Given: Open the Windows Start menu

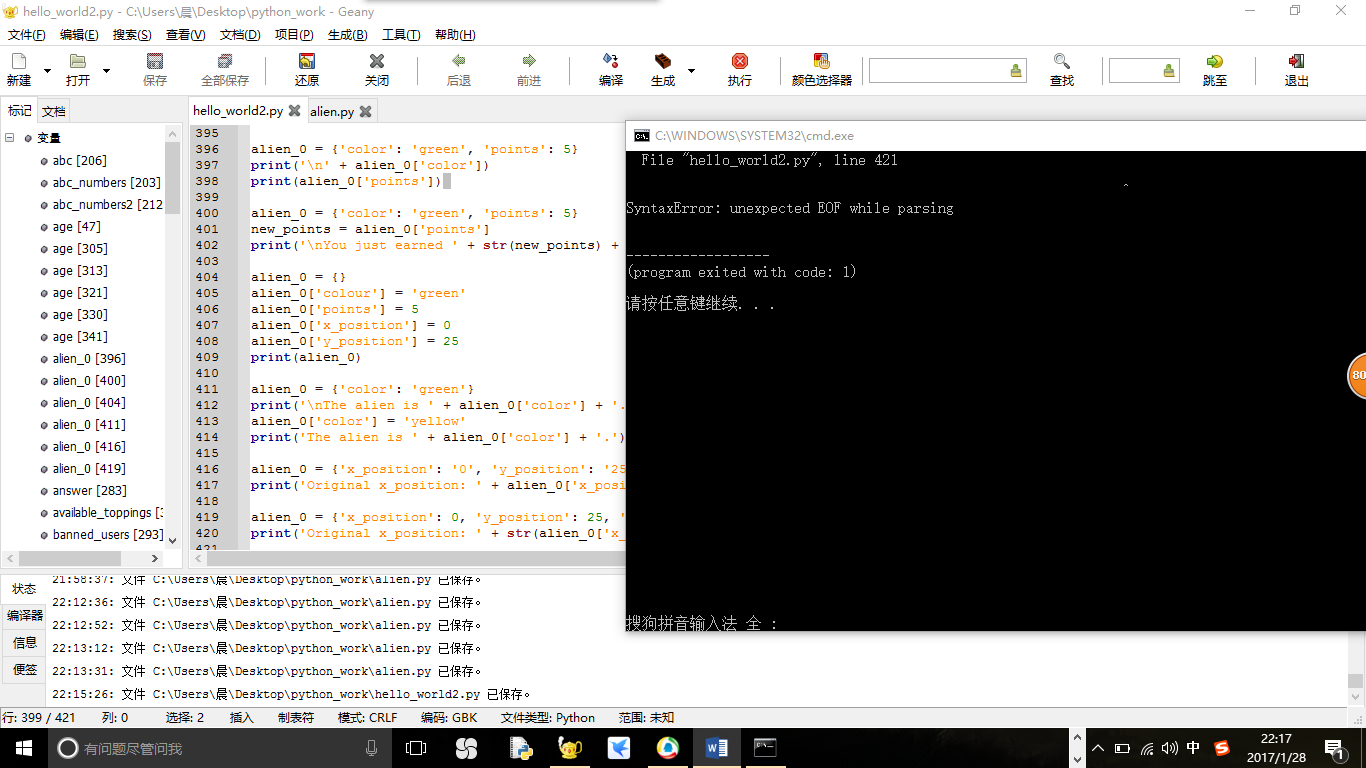Looking at the screenshot, I should tap(23, 748).
